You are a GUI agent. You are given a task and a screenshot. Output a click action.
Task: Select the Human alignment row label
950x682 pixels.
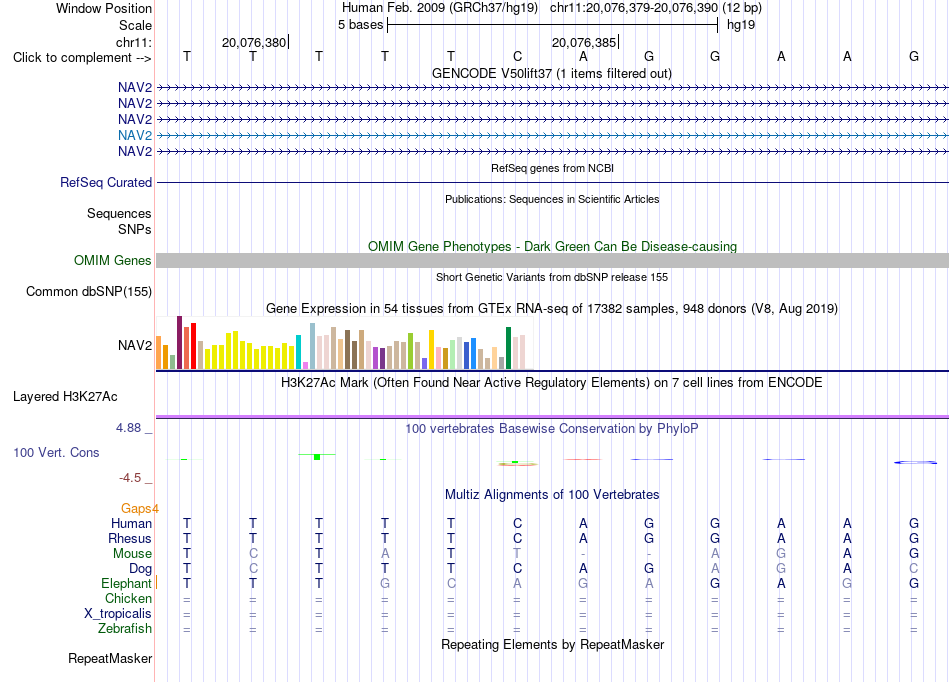click(131, 523)
